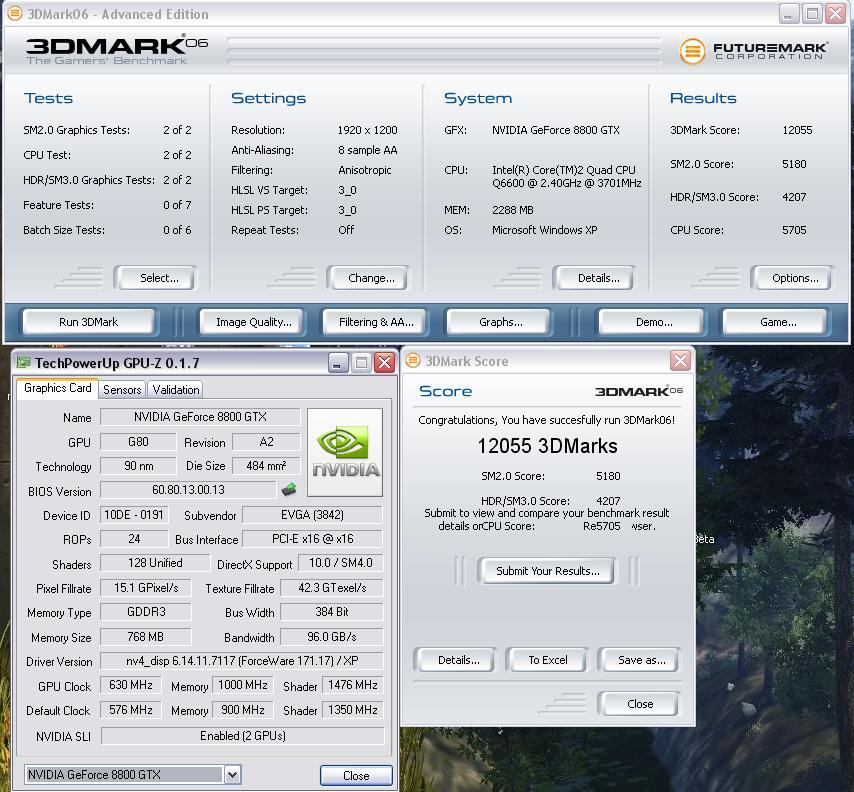The height and width of the screenshot is (792, 854).
Task: Minimize the GPU-Z window
Action: coord(338,363)
